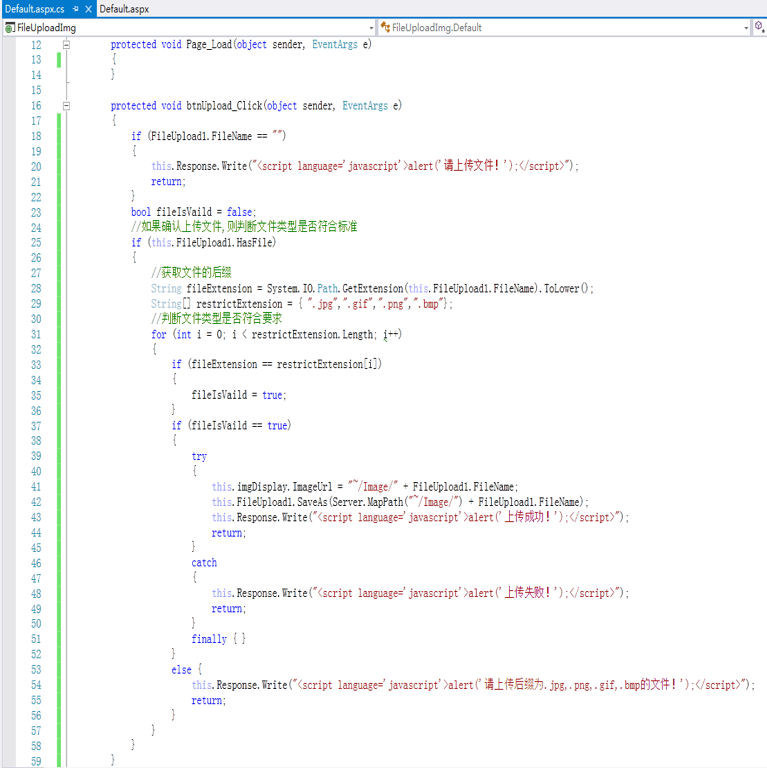Viewport: 767px width, 768px height.
Task: Click the 'catch' keyword in code
Action: (204, 563)
